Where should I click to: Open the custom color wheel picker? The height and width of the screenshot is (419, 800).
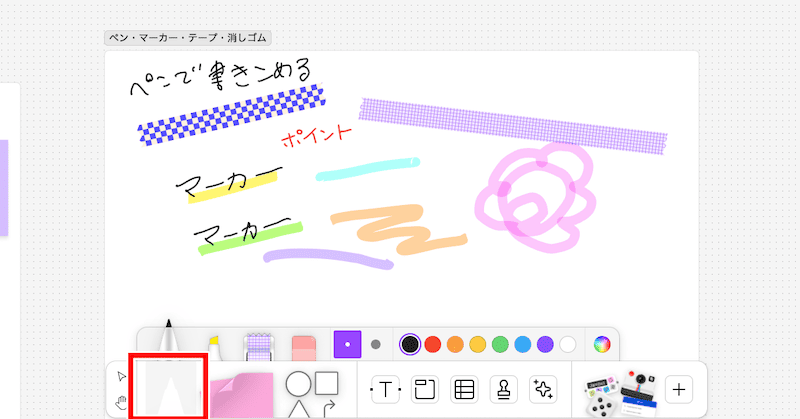pos(601,344)
